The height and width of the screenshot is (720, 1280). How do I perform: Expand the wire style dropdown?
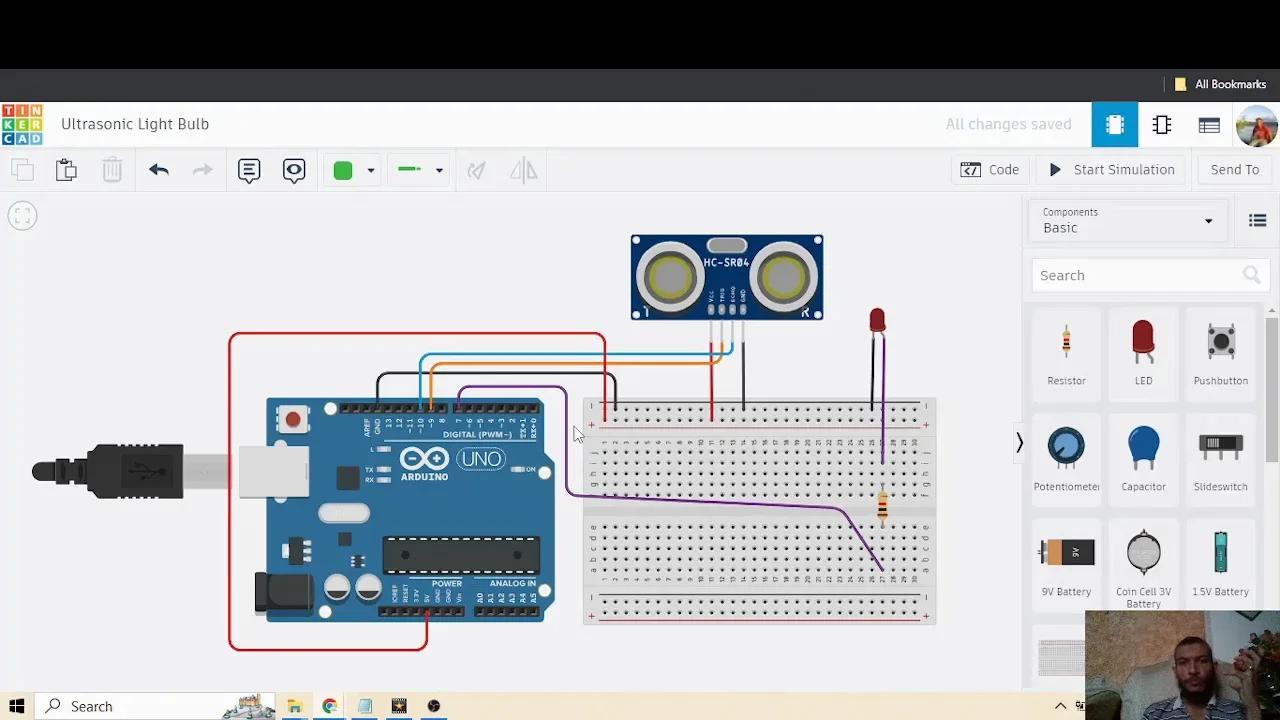tap(437, 170)
